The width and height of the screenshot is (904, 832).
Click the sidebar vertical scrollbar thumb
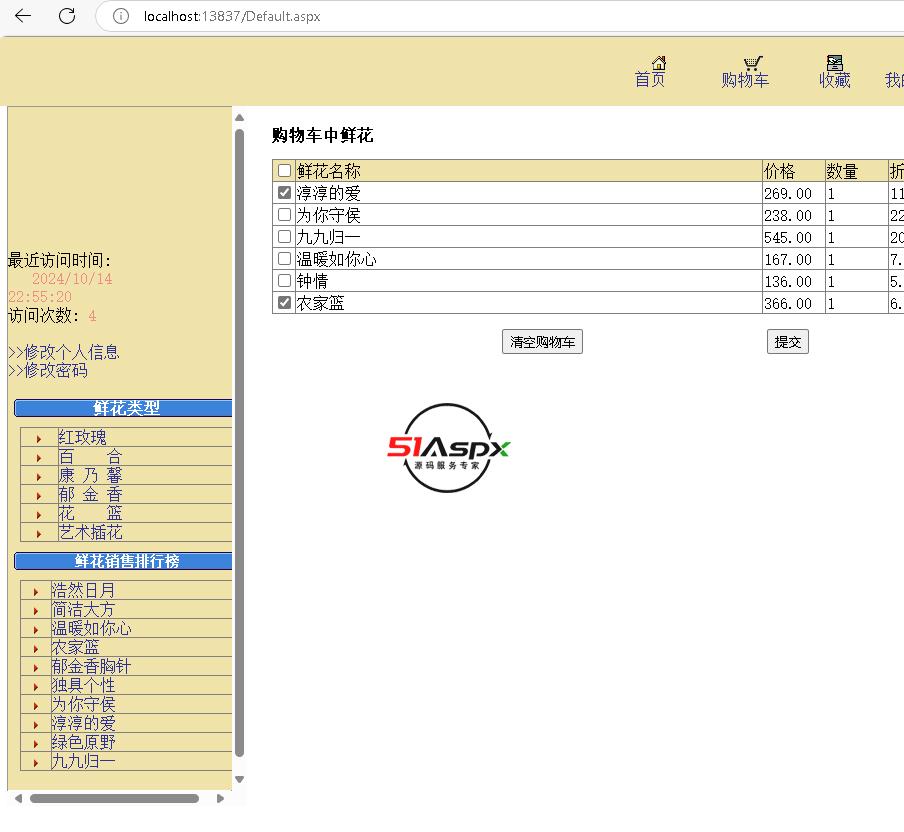[239, 440]
